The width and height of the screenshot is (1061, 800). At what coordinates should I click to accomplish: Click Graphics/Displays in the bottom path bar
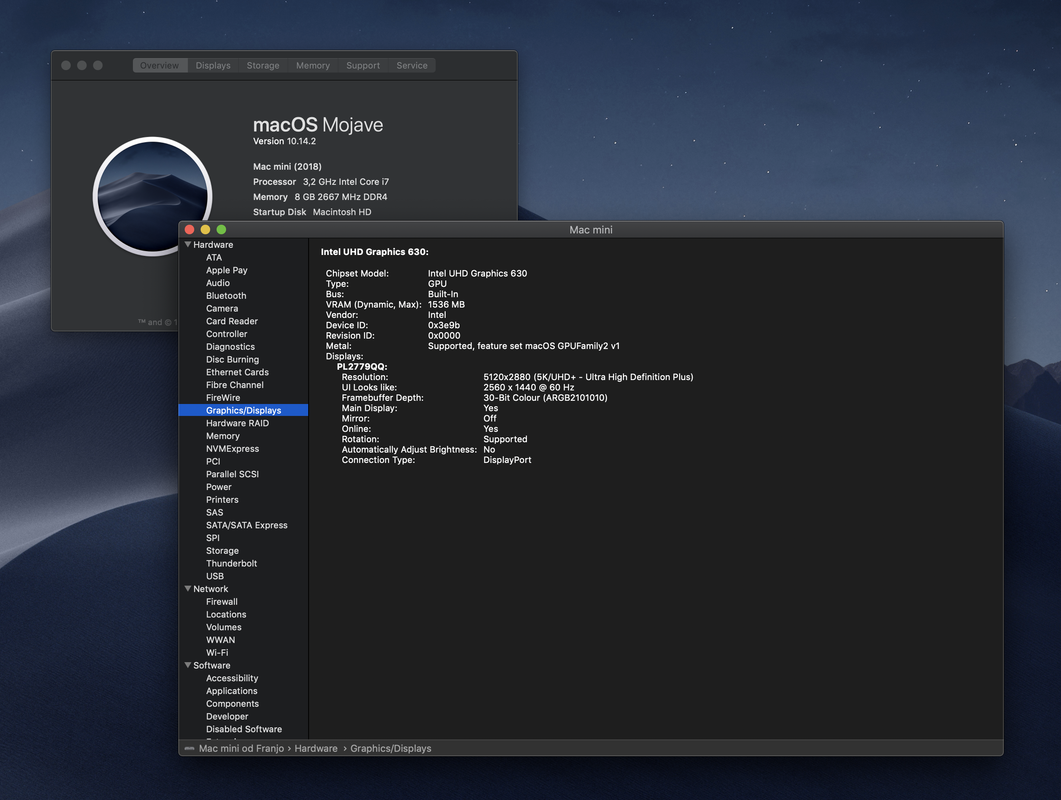click(390, 749)
